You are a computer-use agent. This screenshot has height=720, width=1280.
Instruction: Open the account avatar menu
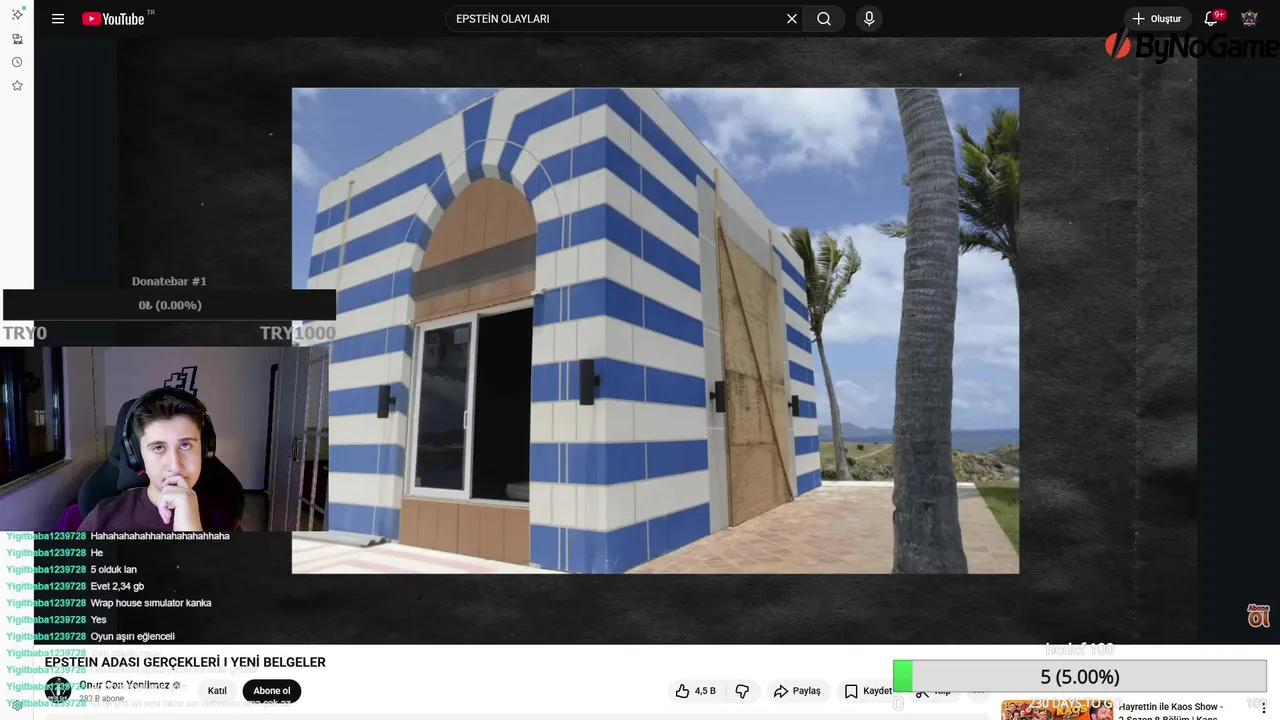point(1249,19)
